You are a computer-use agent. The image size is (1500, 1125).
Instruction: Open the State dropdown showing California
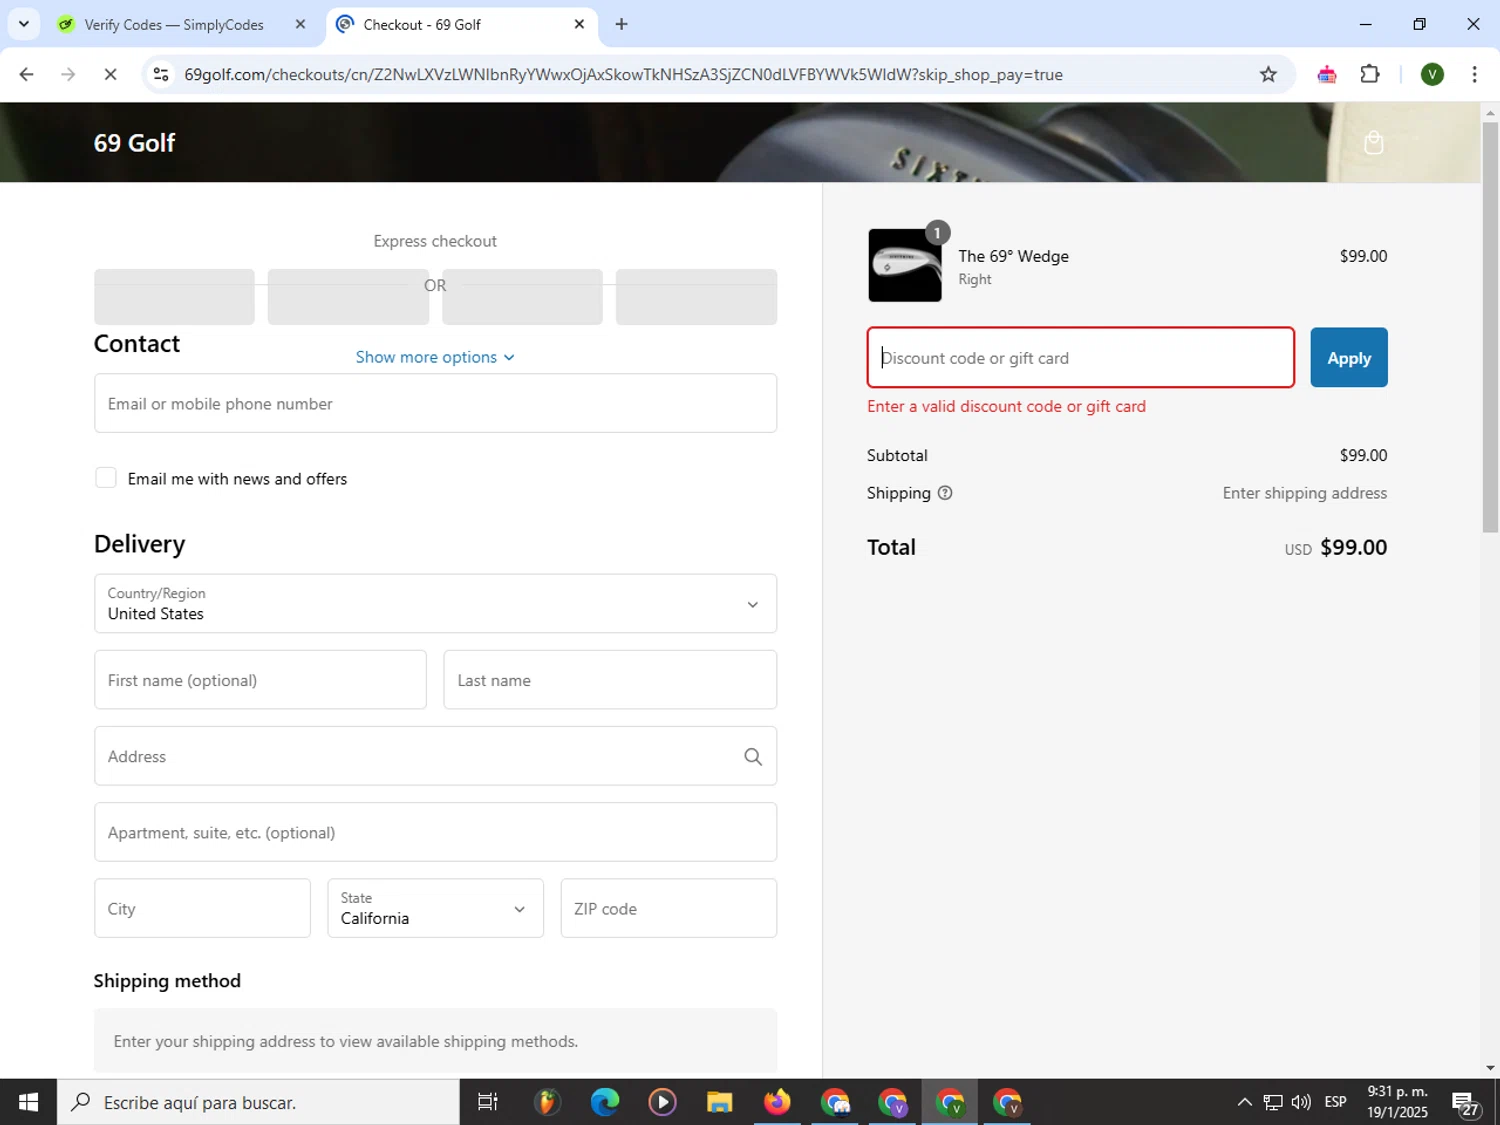point(435,908)
